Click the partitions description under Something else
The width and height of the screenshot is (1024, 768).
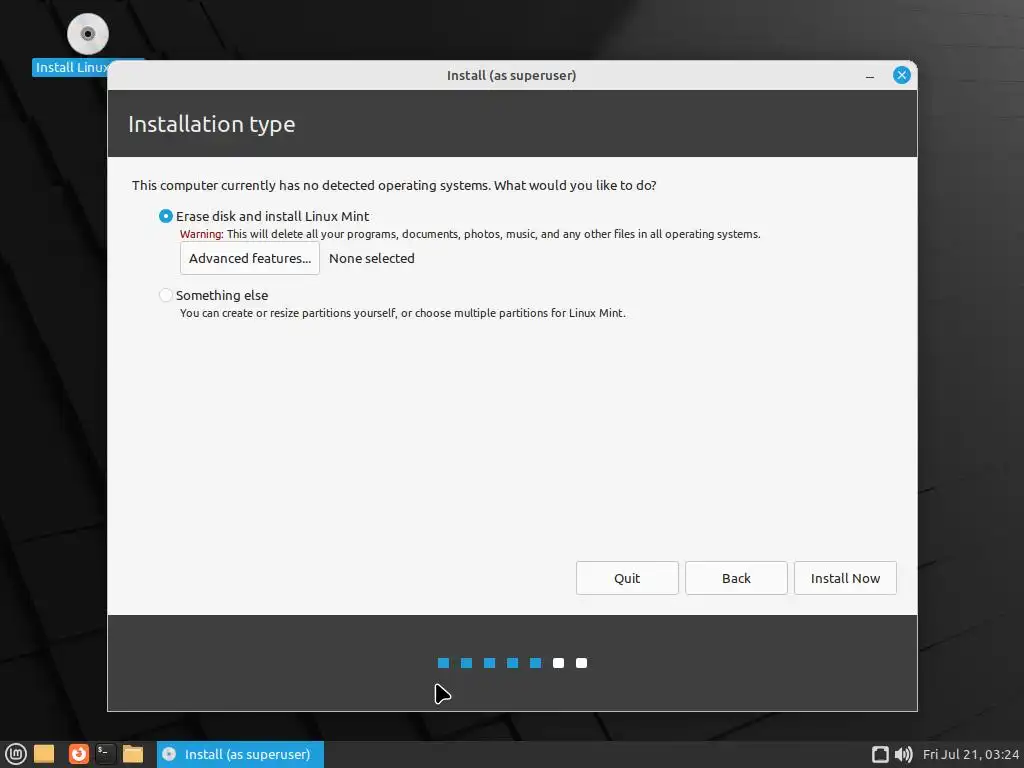(403, 313)
